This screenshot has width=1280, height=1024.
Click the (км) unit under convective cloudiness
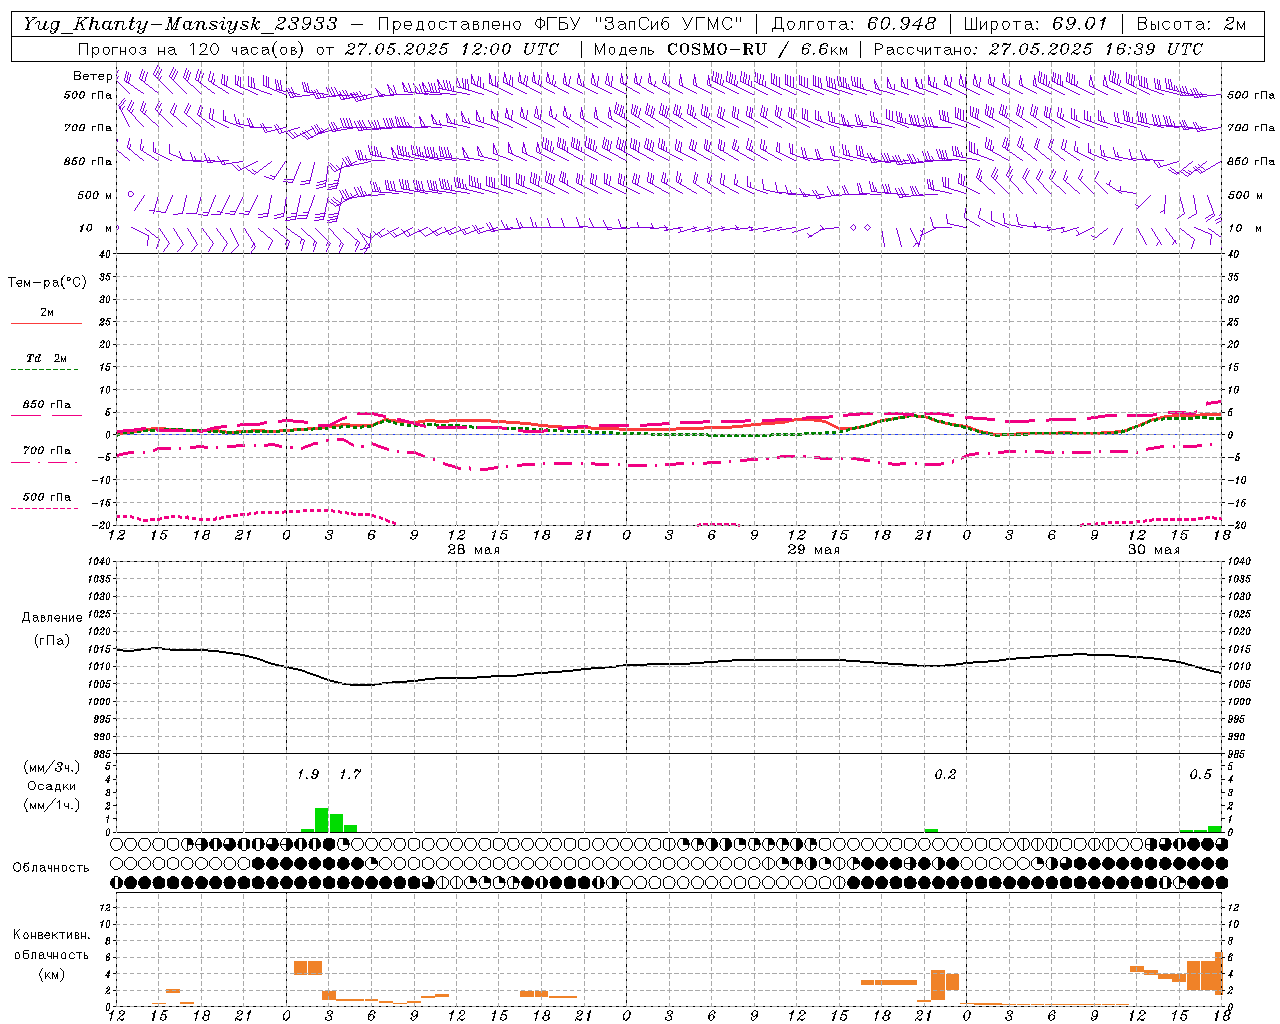(51, 974)
